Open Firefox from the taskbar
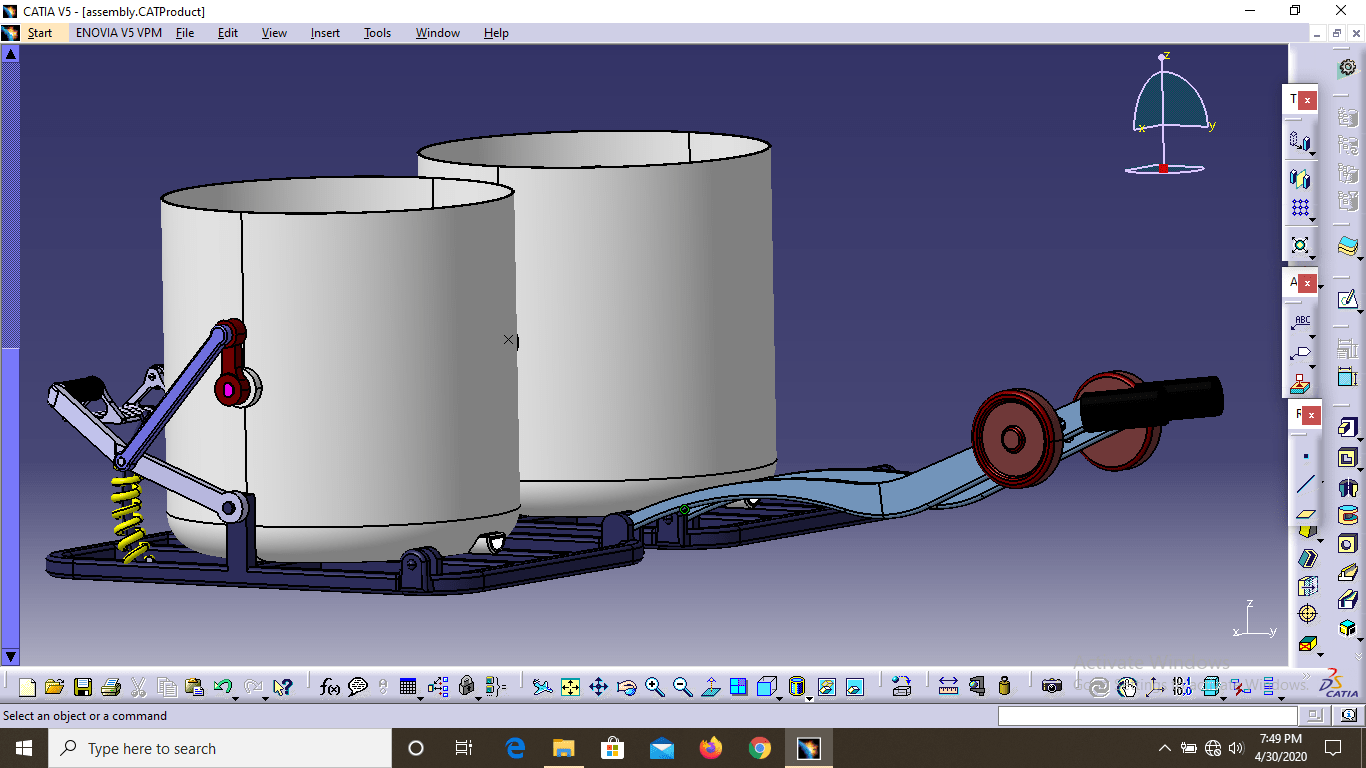This screenshot has width=1366, height=768. (711, 748)
